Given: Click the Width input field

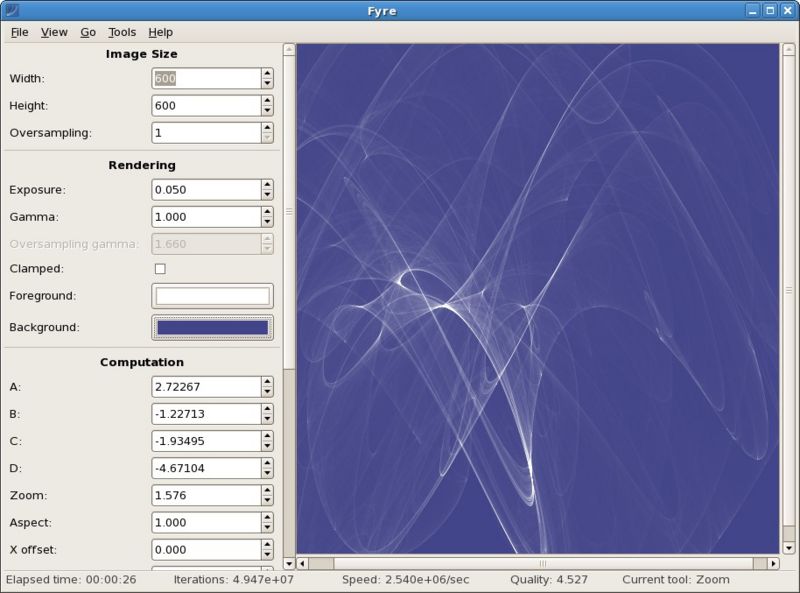Looking at the screenshot, I should 206,79.
